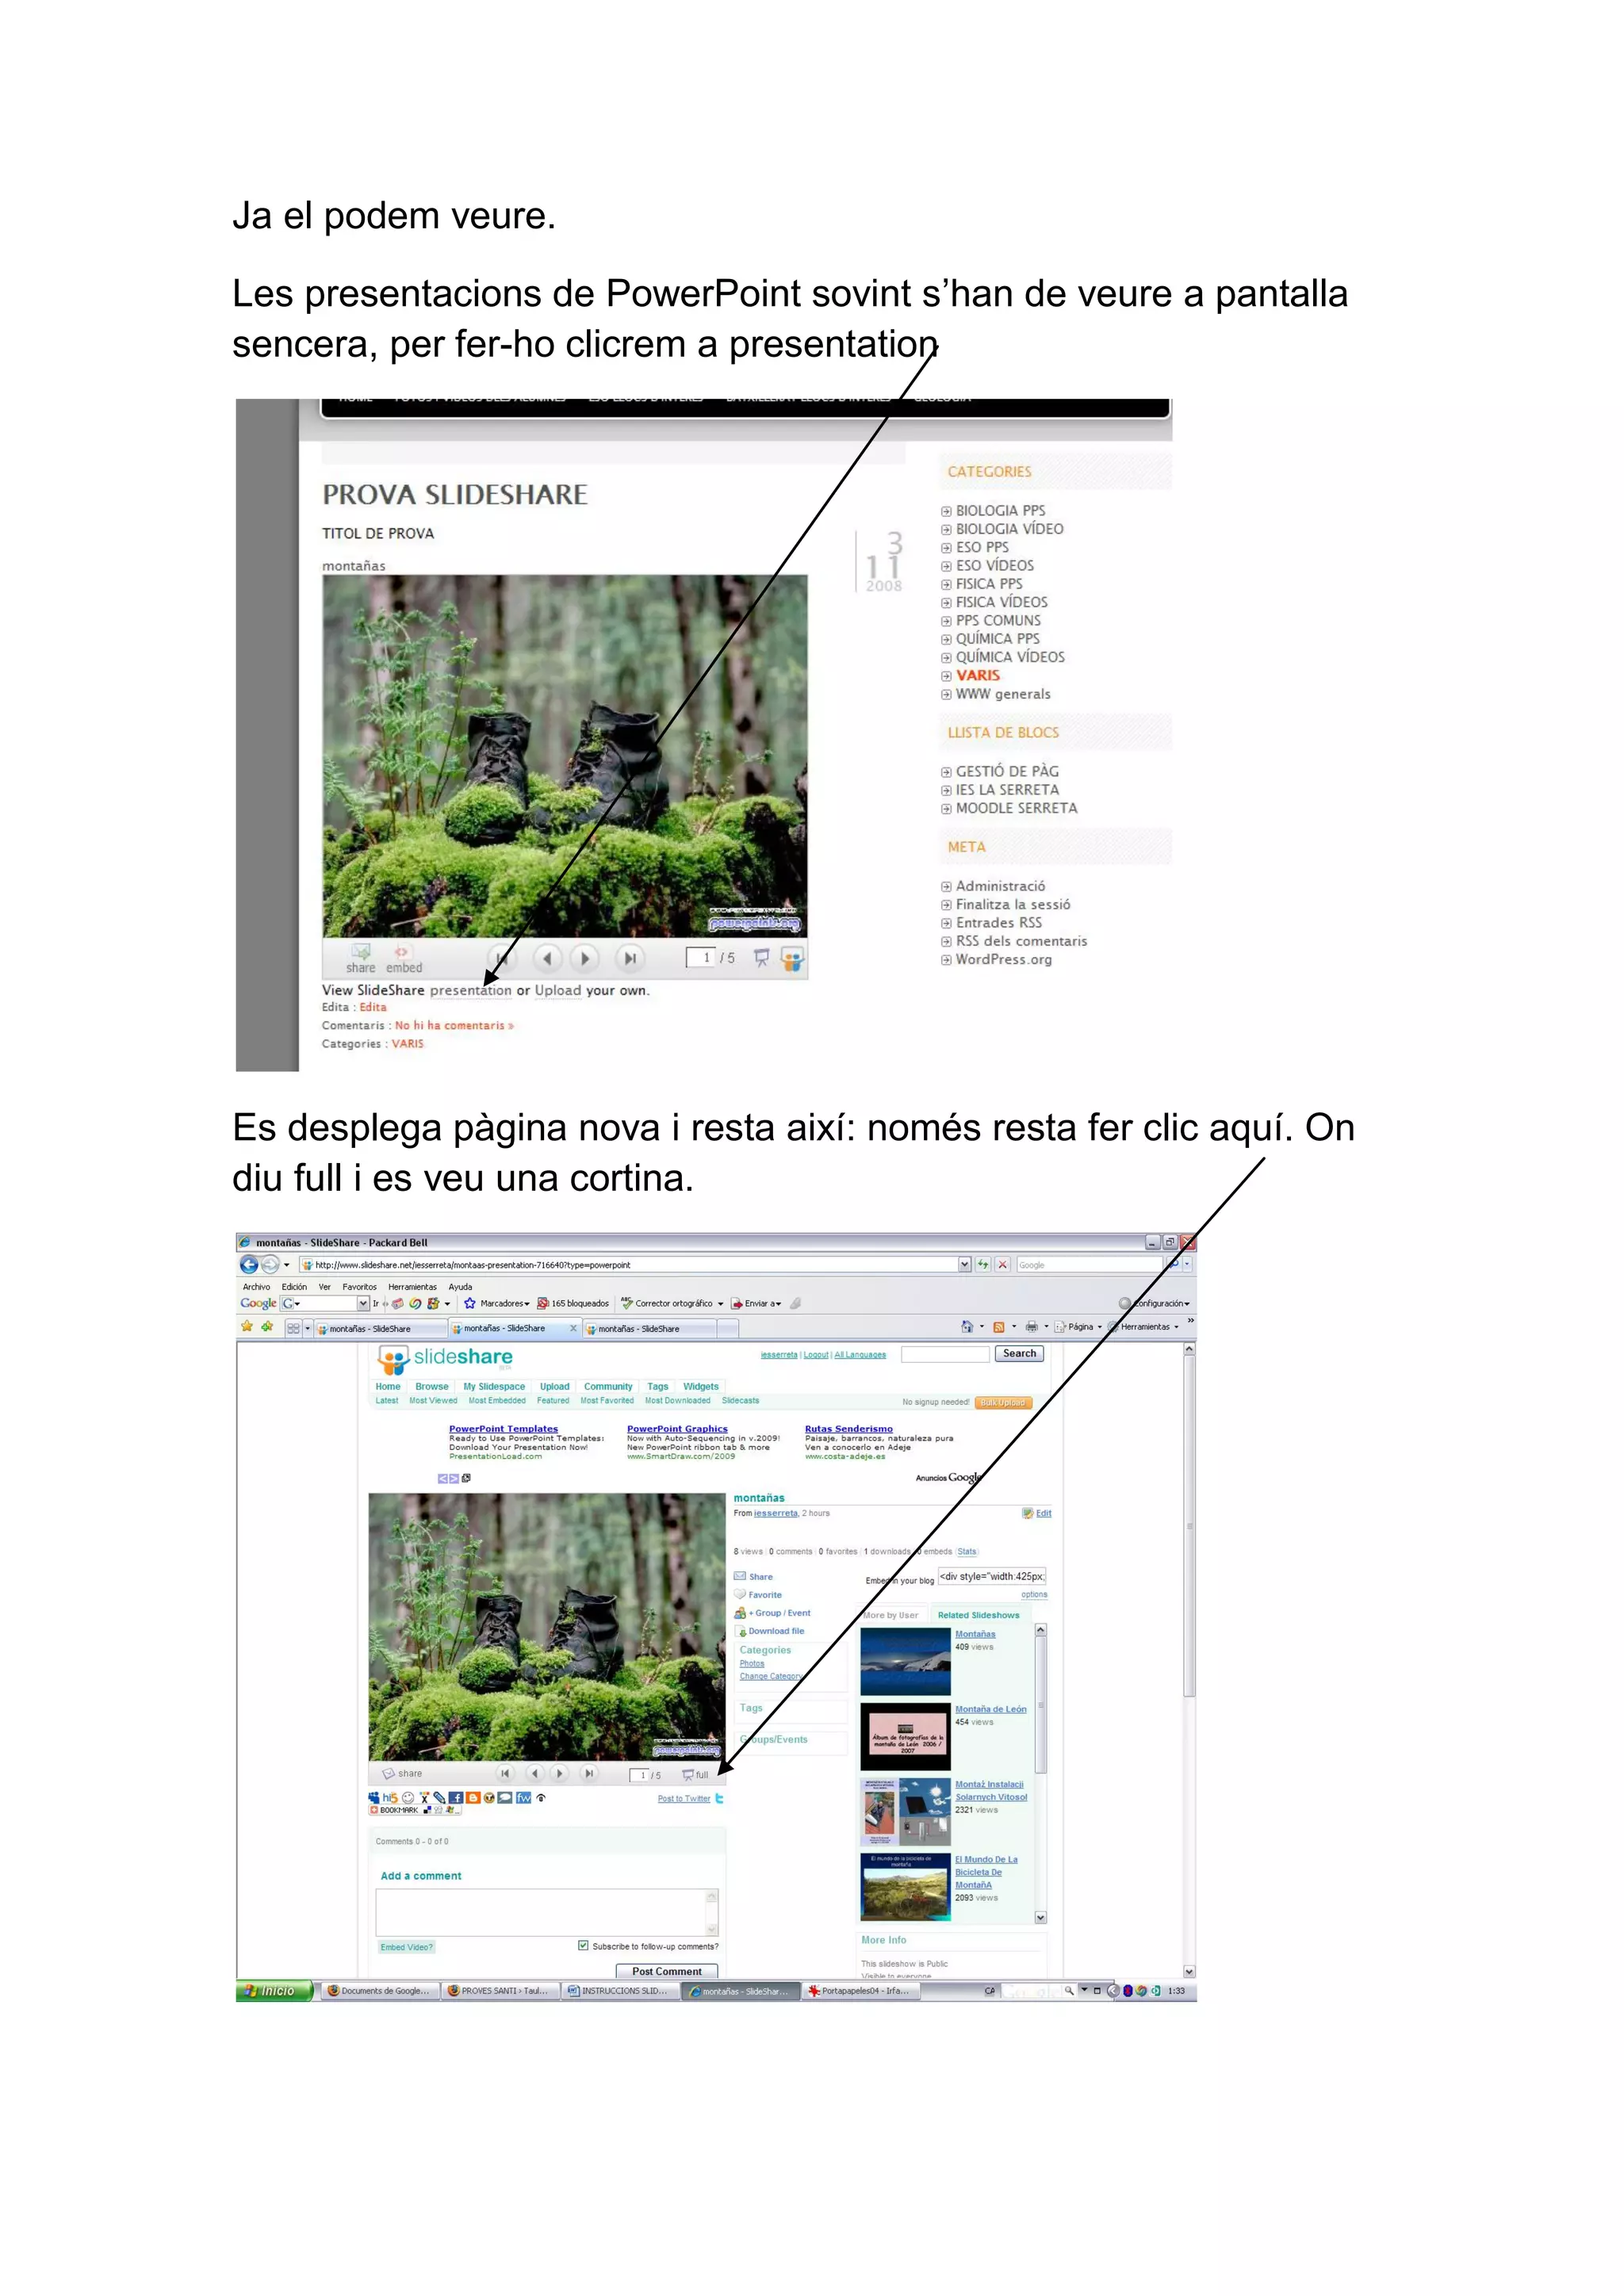Click browser Back arrow button

pyautogui.click(x=249, y=1264)
